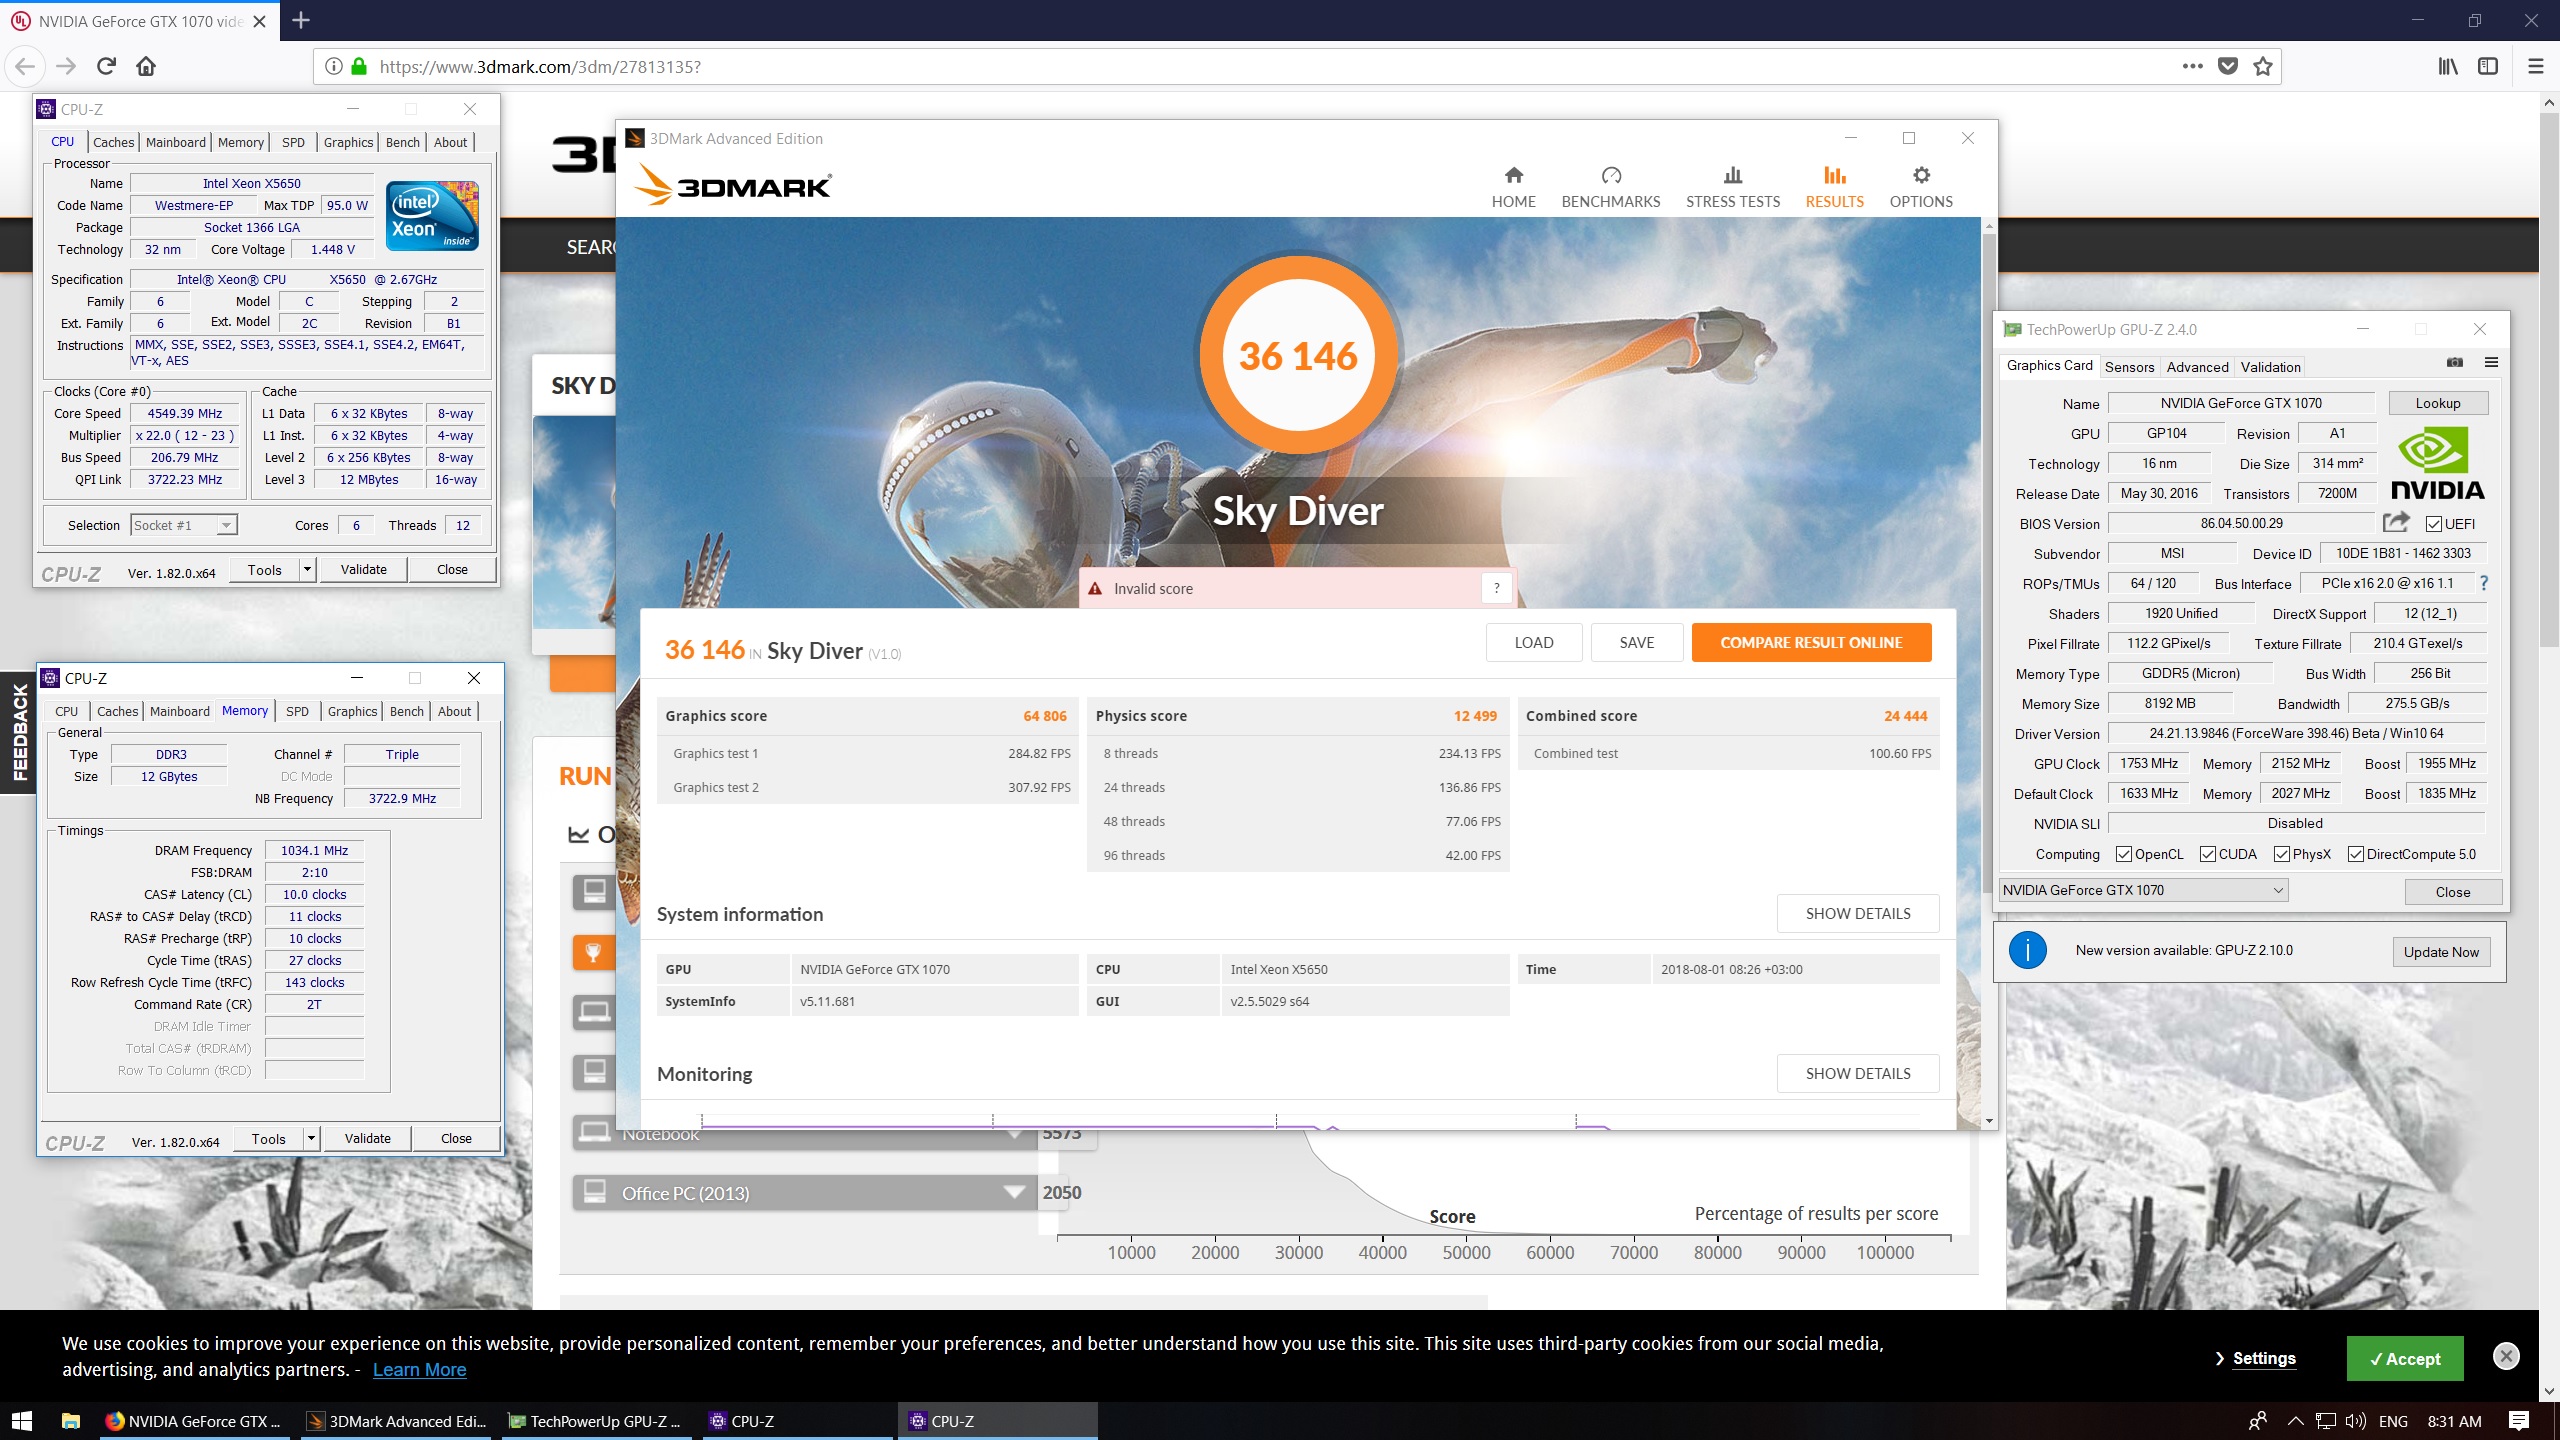The width and height of the screenshot is (2560, 1440).
Task: Toggle the PhysX checkbox
Action: tap(2282, 854)
